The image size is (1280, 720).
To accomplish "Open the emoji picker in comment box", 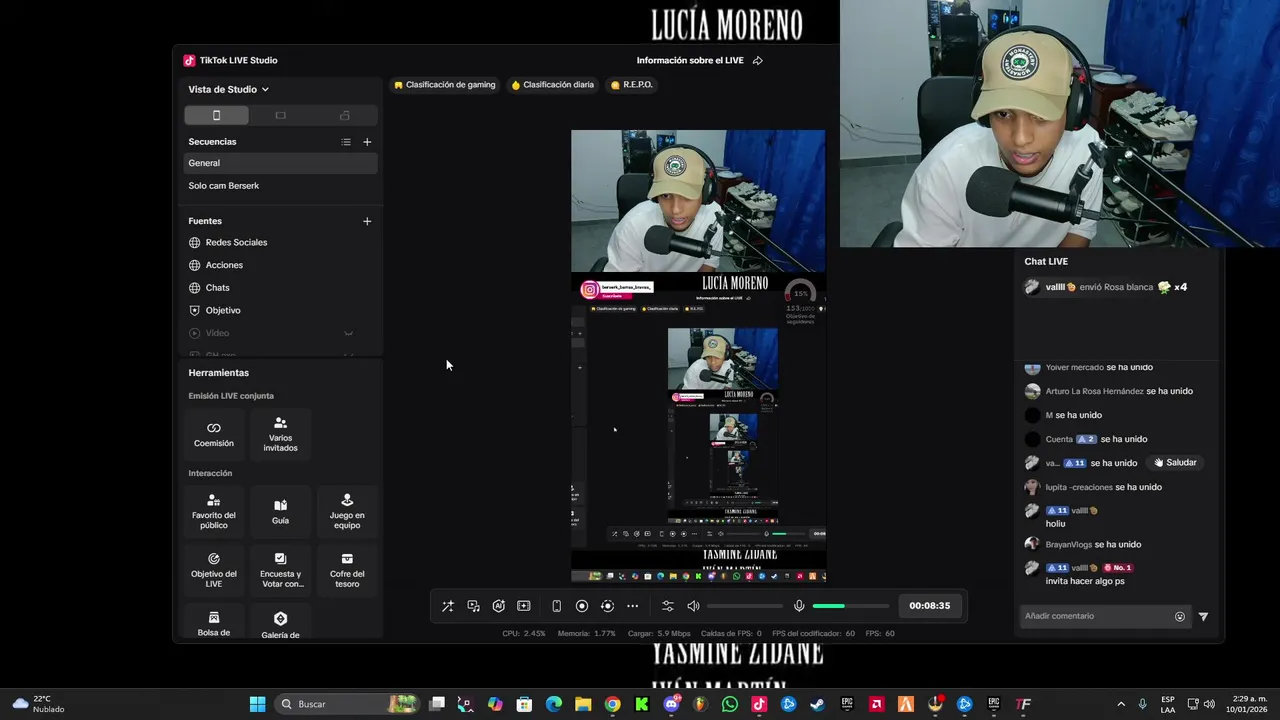I will (1180, 617).
